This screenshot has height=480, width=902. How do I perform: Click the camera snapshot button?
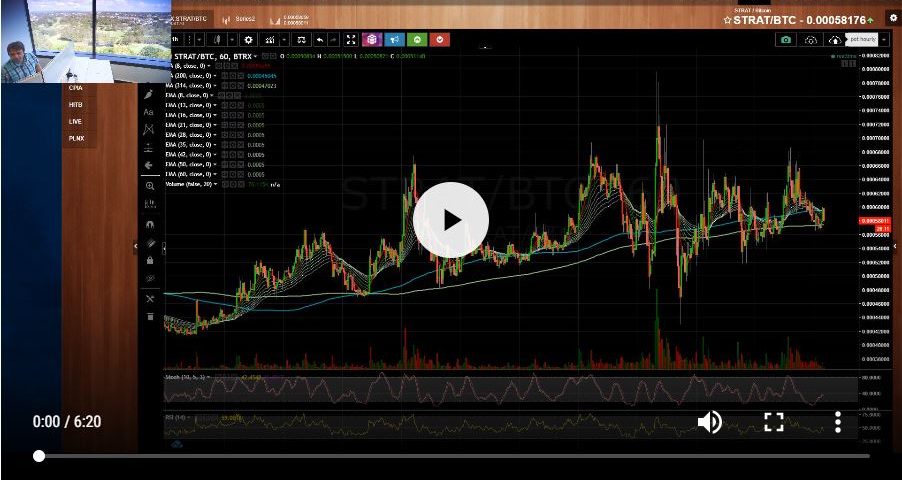[x=786, y=40]
